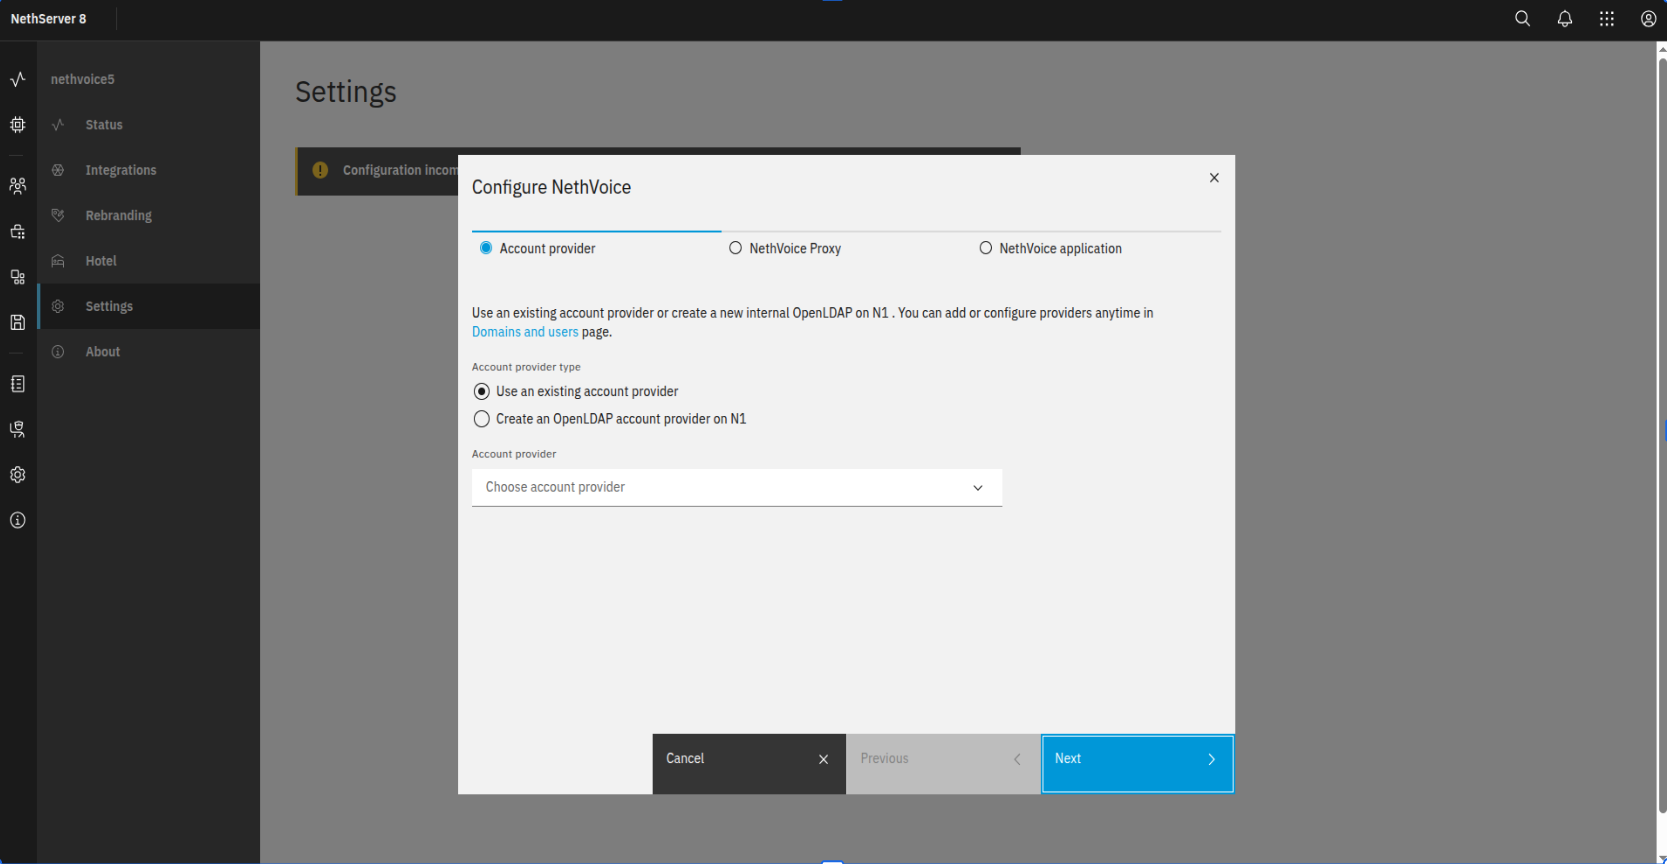Open domains and users icon in left rail
The width and height of the screenshot is (1667, 864).
tap(18, 186)
